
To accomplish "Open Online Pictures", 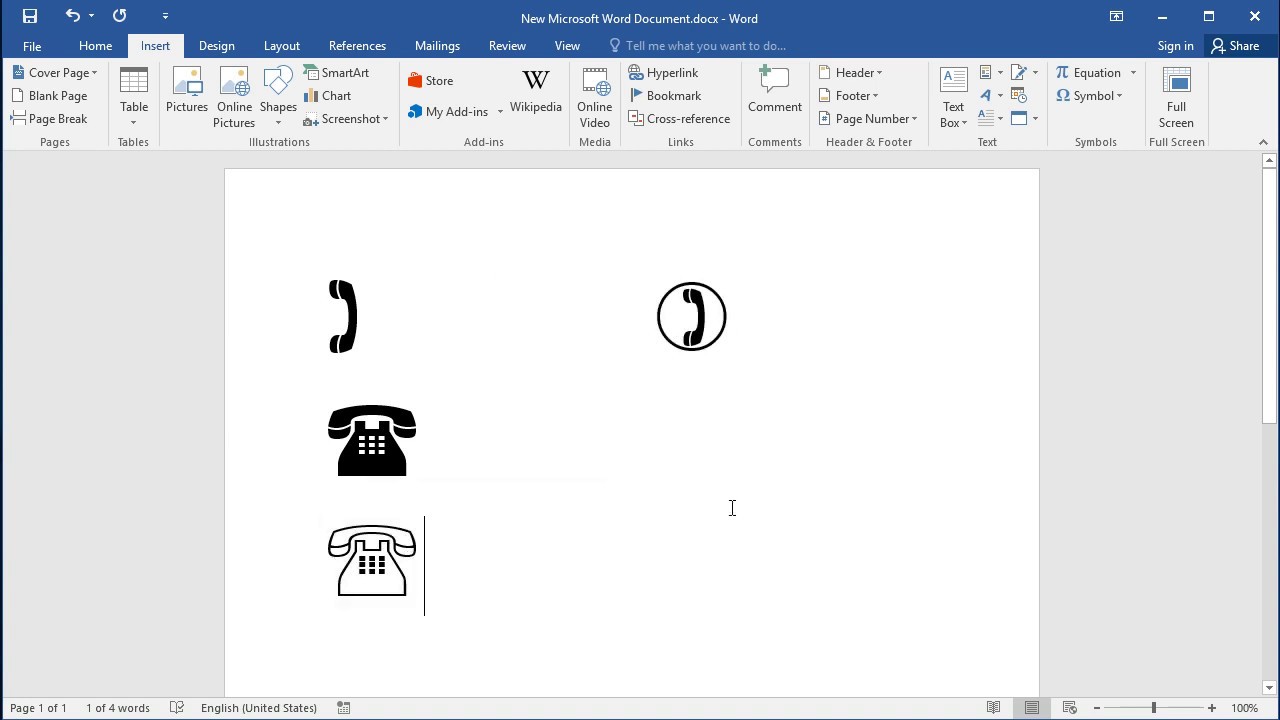I will pos(234,97).
